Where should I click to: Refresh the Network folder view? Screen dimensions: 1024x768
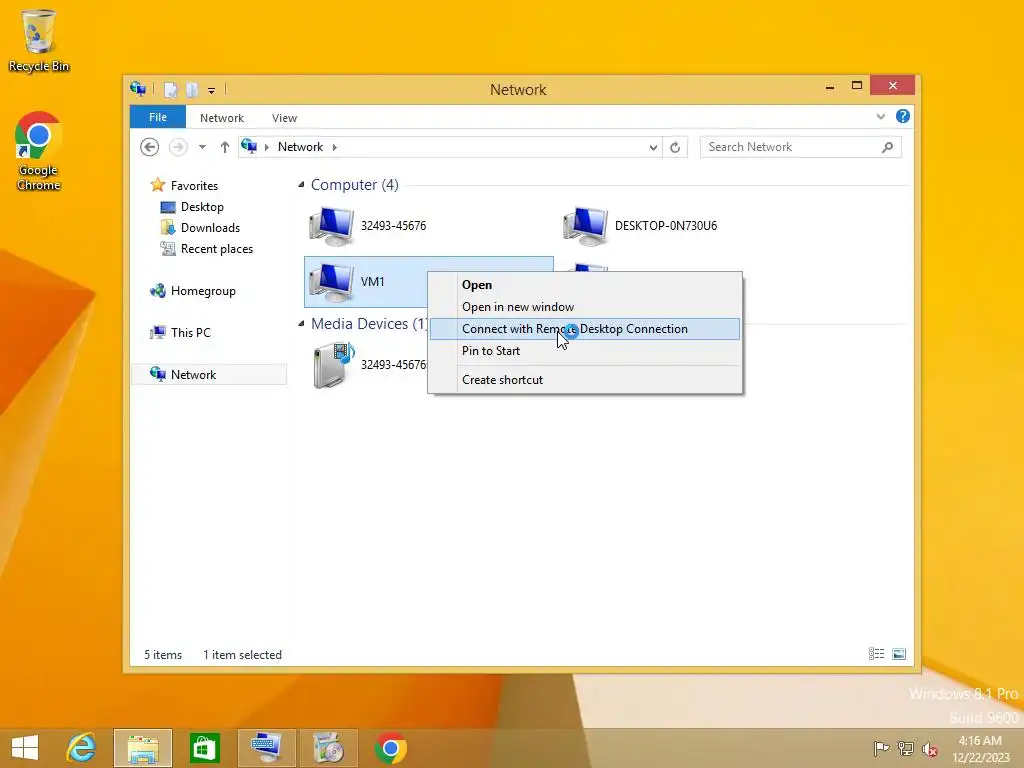point(675,147)
